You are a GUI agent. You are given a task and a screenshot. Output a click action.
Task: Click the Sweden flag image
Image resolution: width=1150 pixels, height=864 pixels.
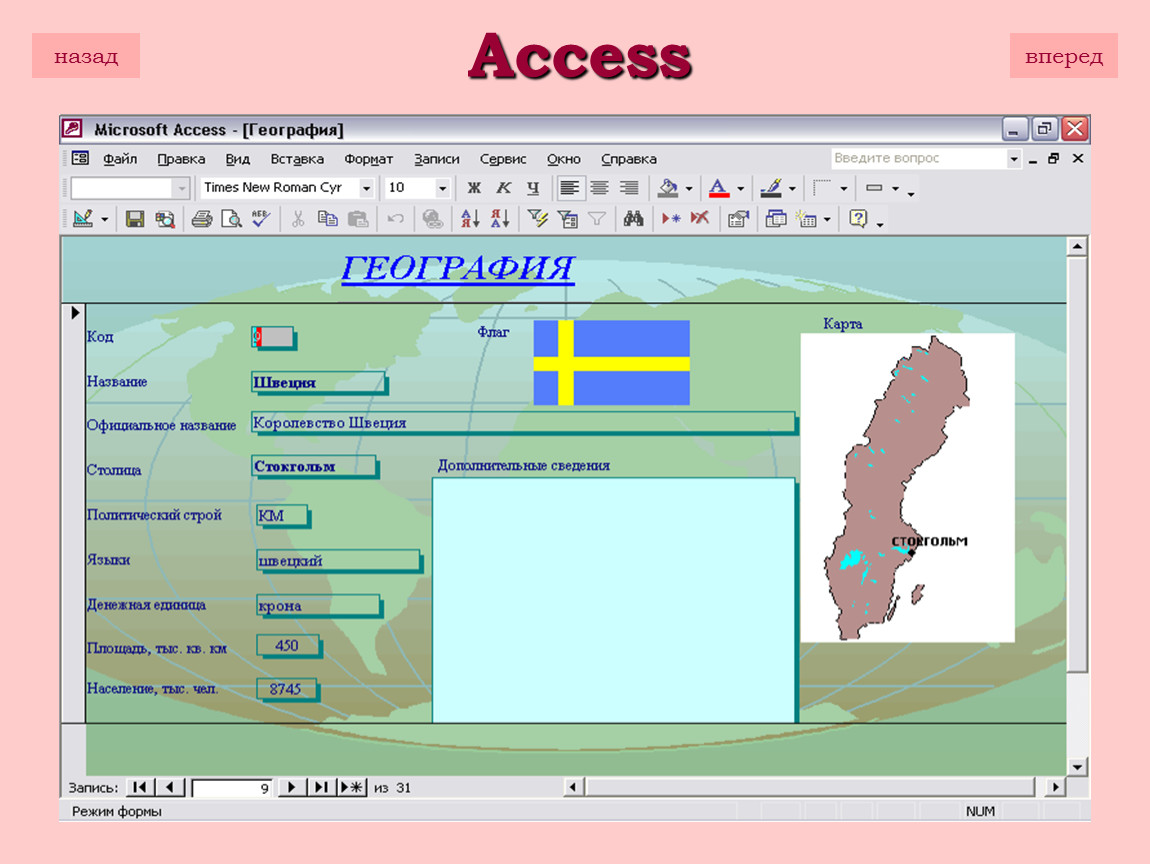coord(612,362)
